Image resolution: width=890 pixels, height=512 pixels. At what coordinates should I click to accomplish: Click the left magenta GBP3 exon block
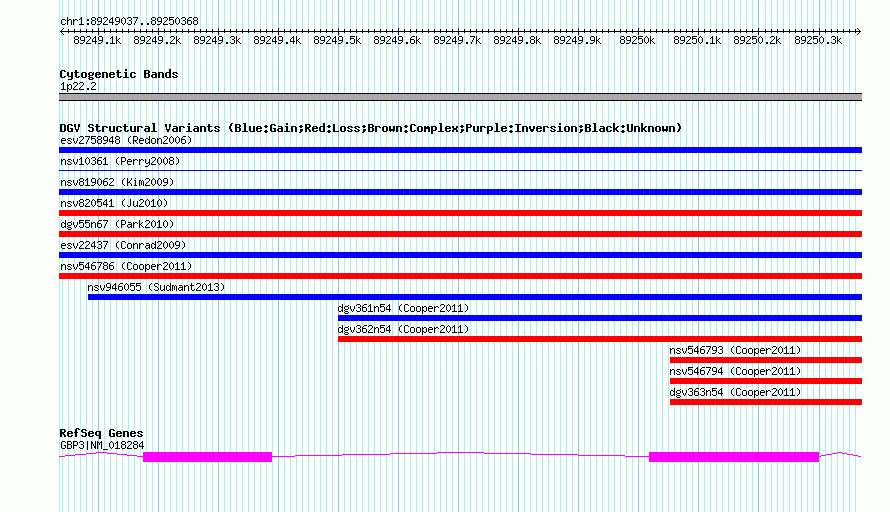point(207,457)
